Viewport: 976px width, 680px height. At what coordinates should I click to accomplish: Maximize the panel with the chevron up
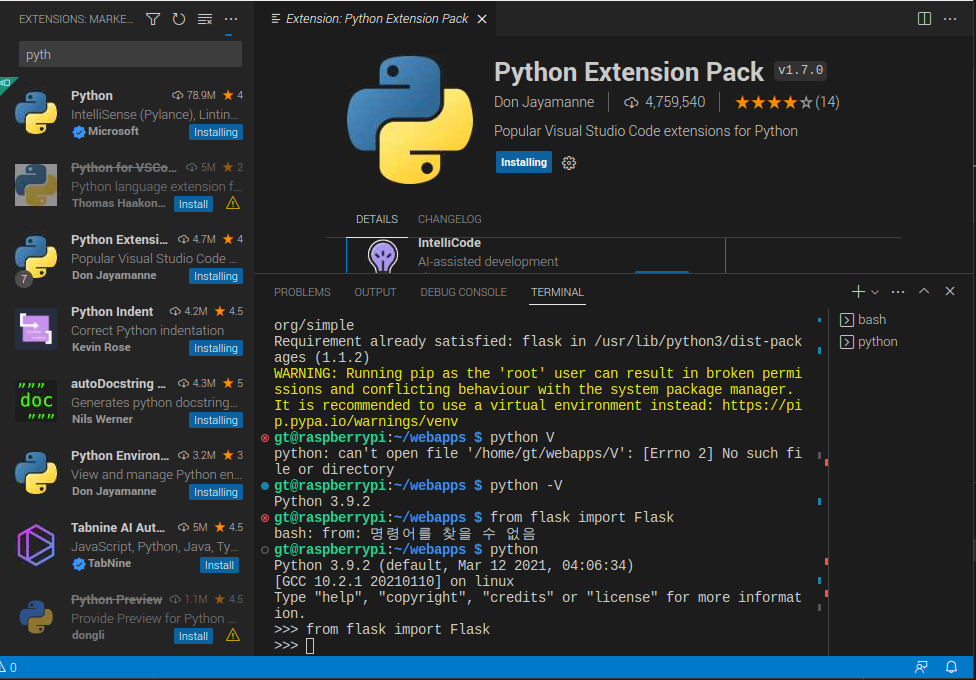point(924,291)
